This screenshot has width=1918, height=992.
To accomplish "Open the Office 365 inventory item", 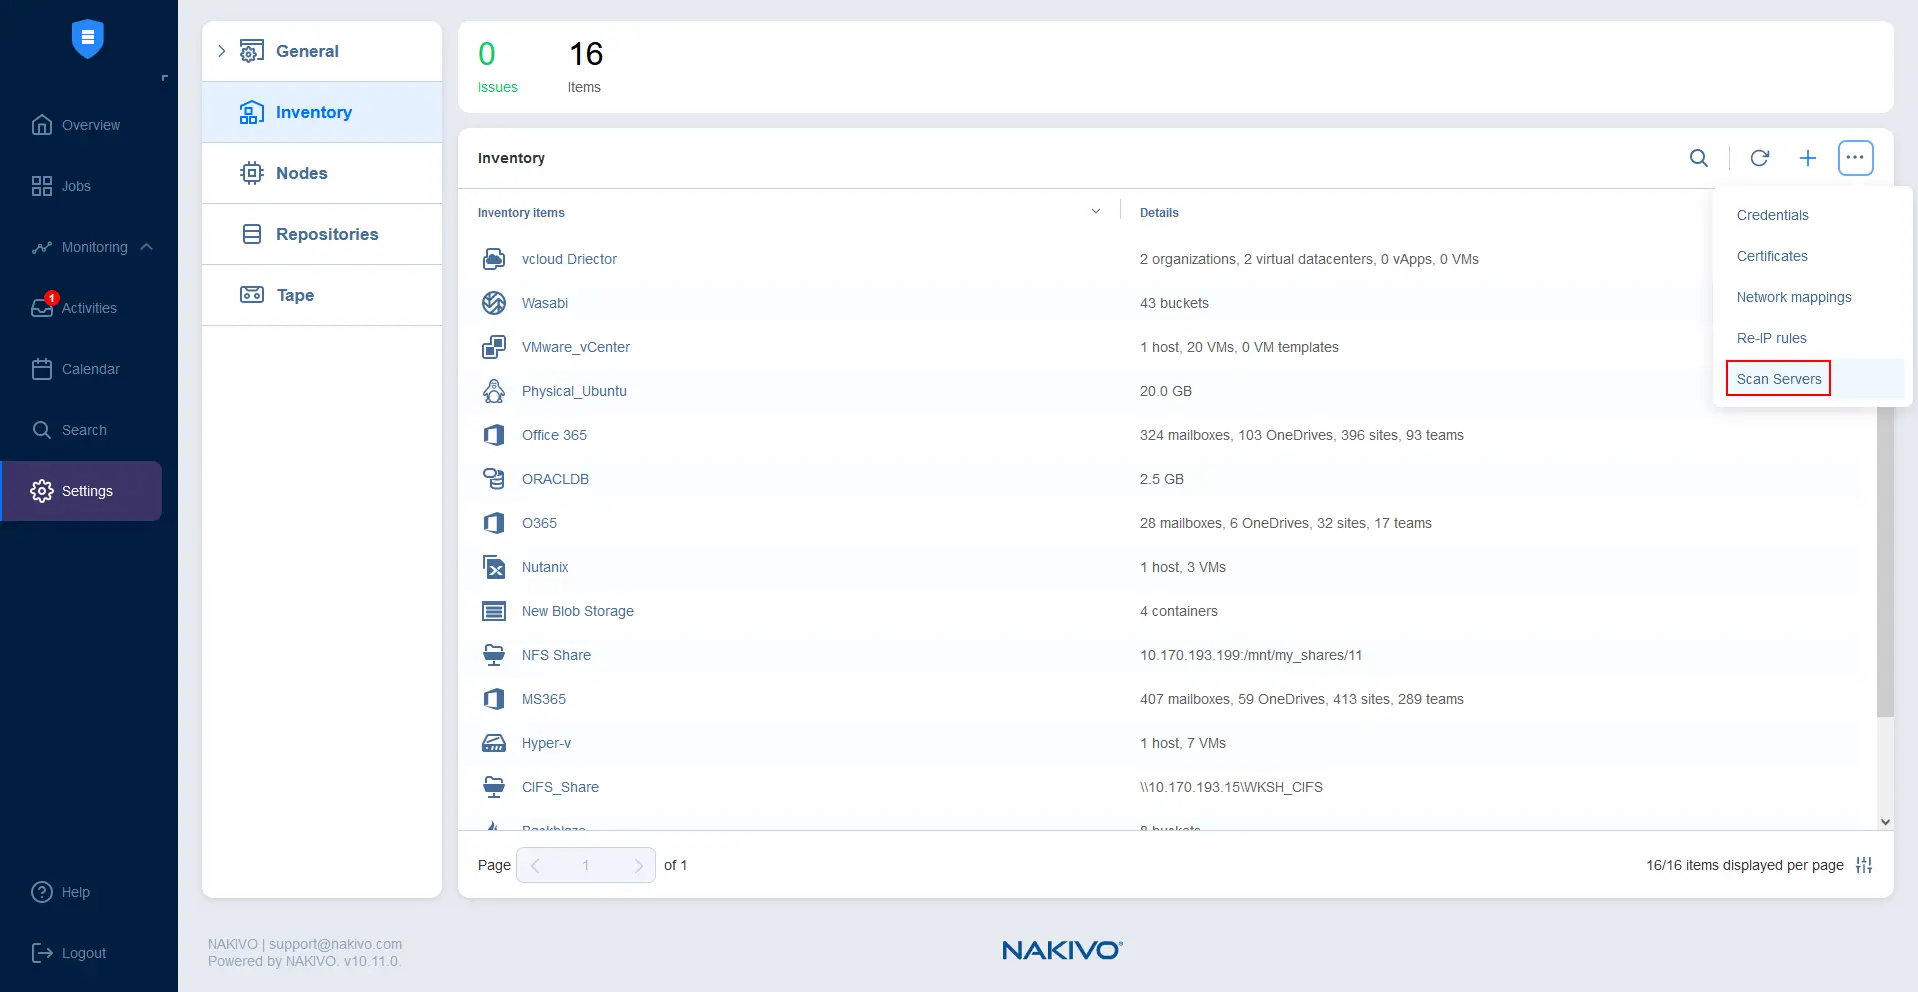I will [554, 435].
